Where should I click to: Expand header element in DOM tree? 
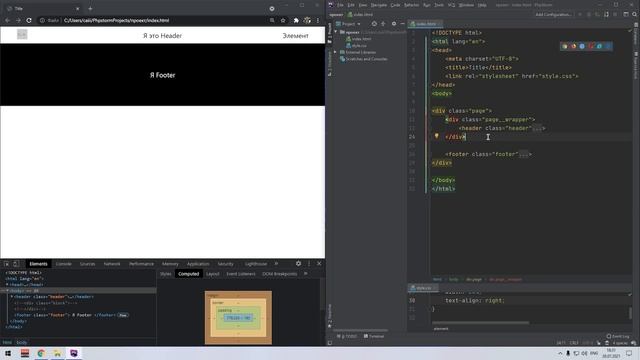tap(12, 297)
